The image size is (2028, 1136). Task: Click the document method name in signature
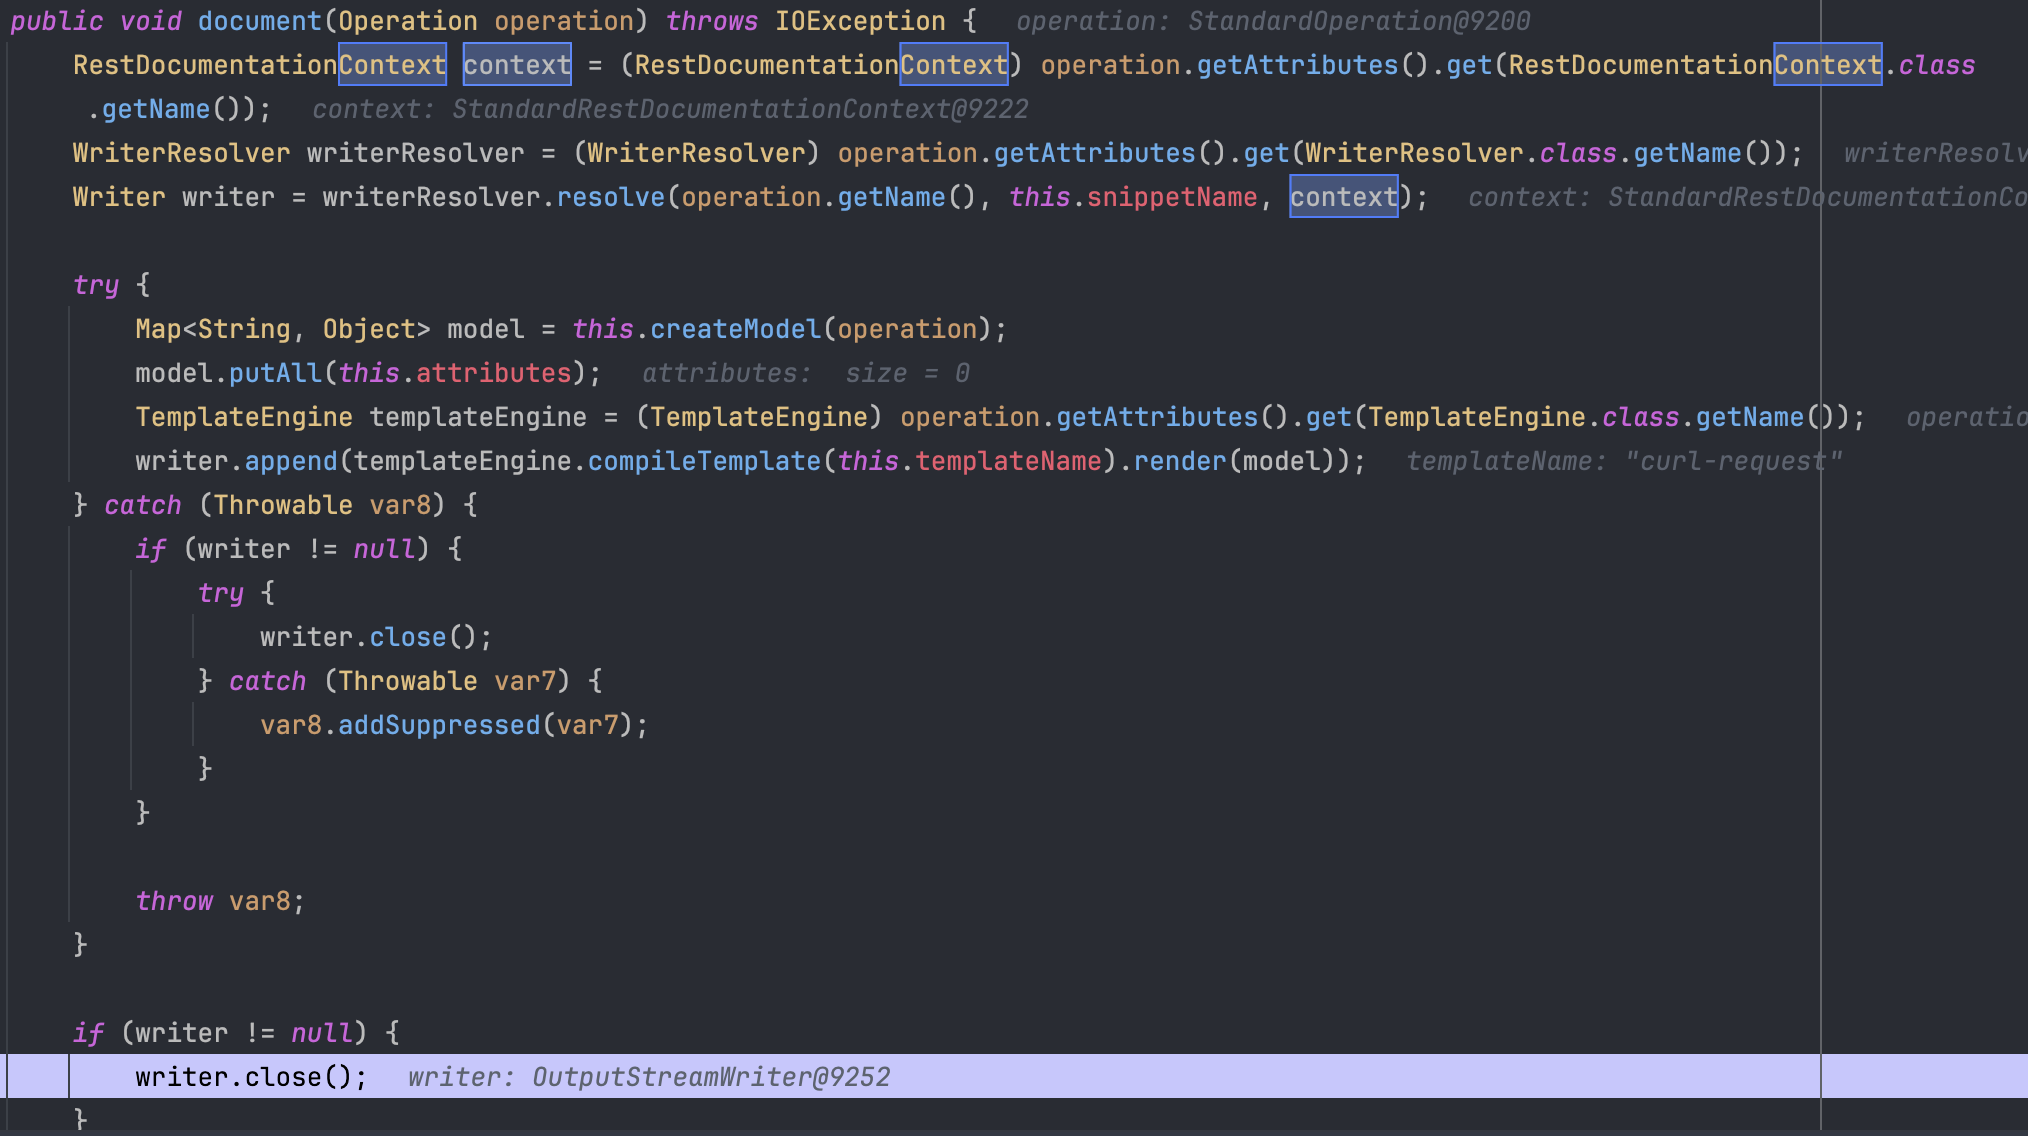pyautogui.click(x=260, y=21)
